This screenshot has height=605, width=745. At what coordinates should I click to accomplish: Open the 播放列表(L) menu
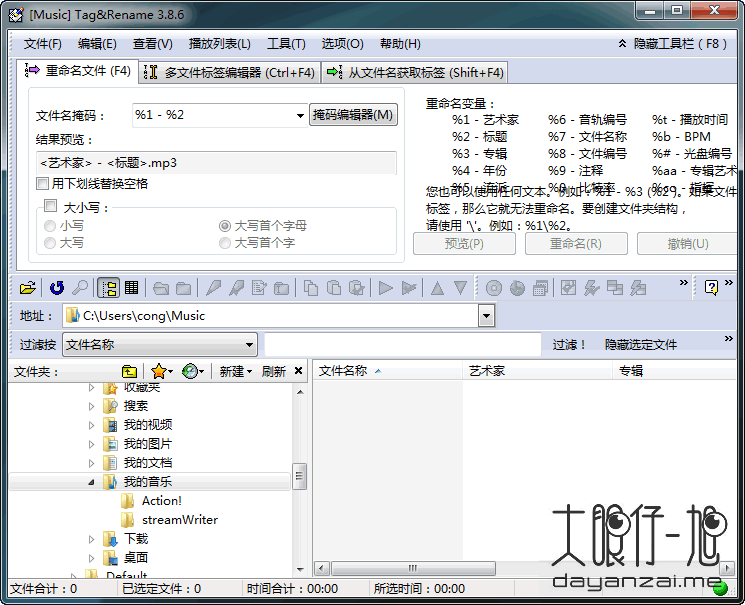point(220,44)
